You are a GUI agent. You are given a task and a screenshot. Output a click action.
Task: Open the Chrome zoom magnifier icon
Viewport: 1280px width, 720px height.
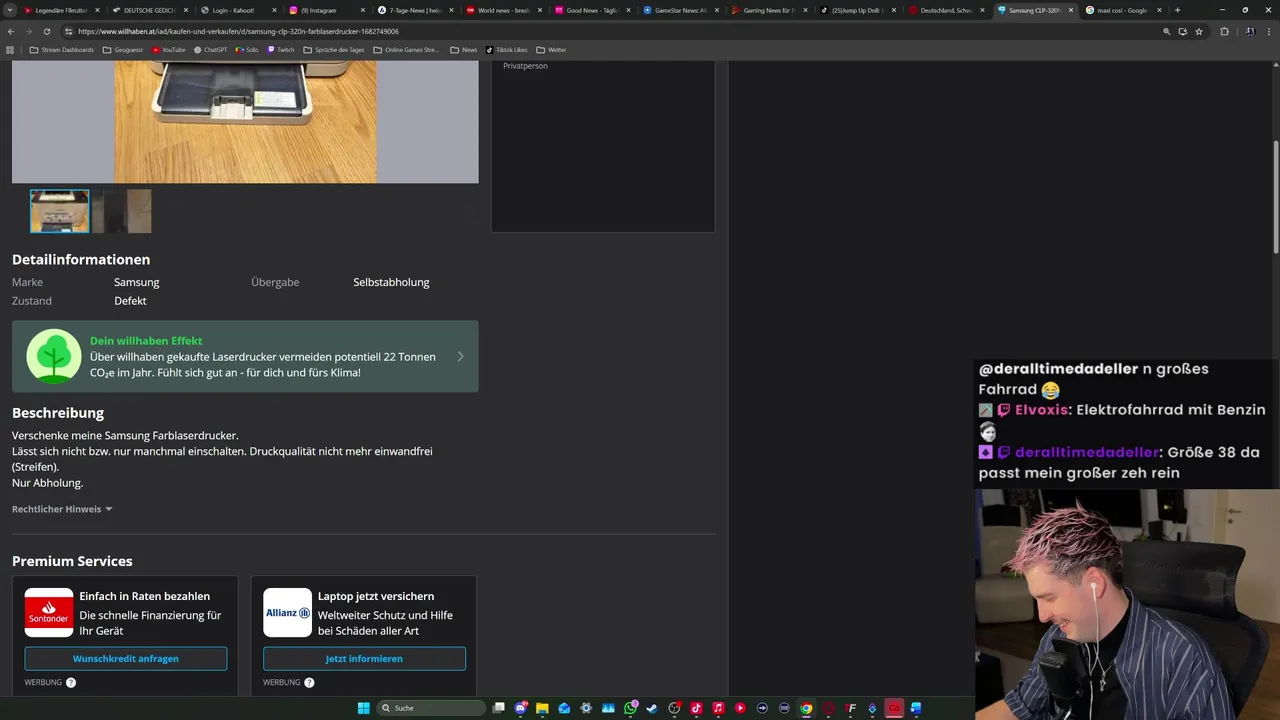click(x=1166, y=31)
